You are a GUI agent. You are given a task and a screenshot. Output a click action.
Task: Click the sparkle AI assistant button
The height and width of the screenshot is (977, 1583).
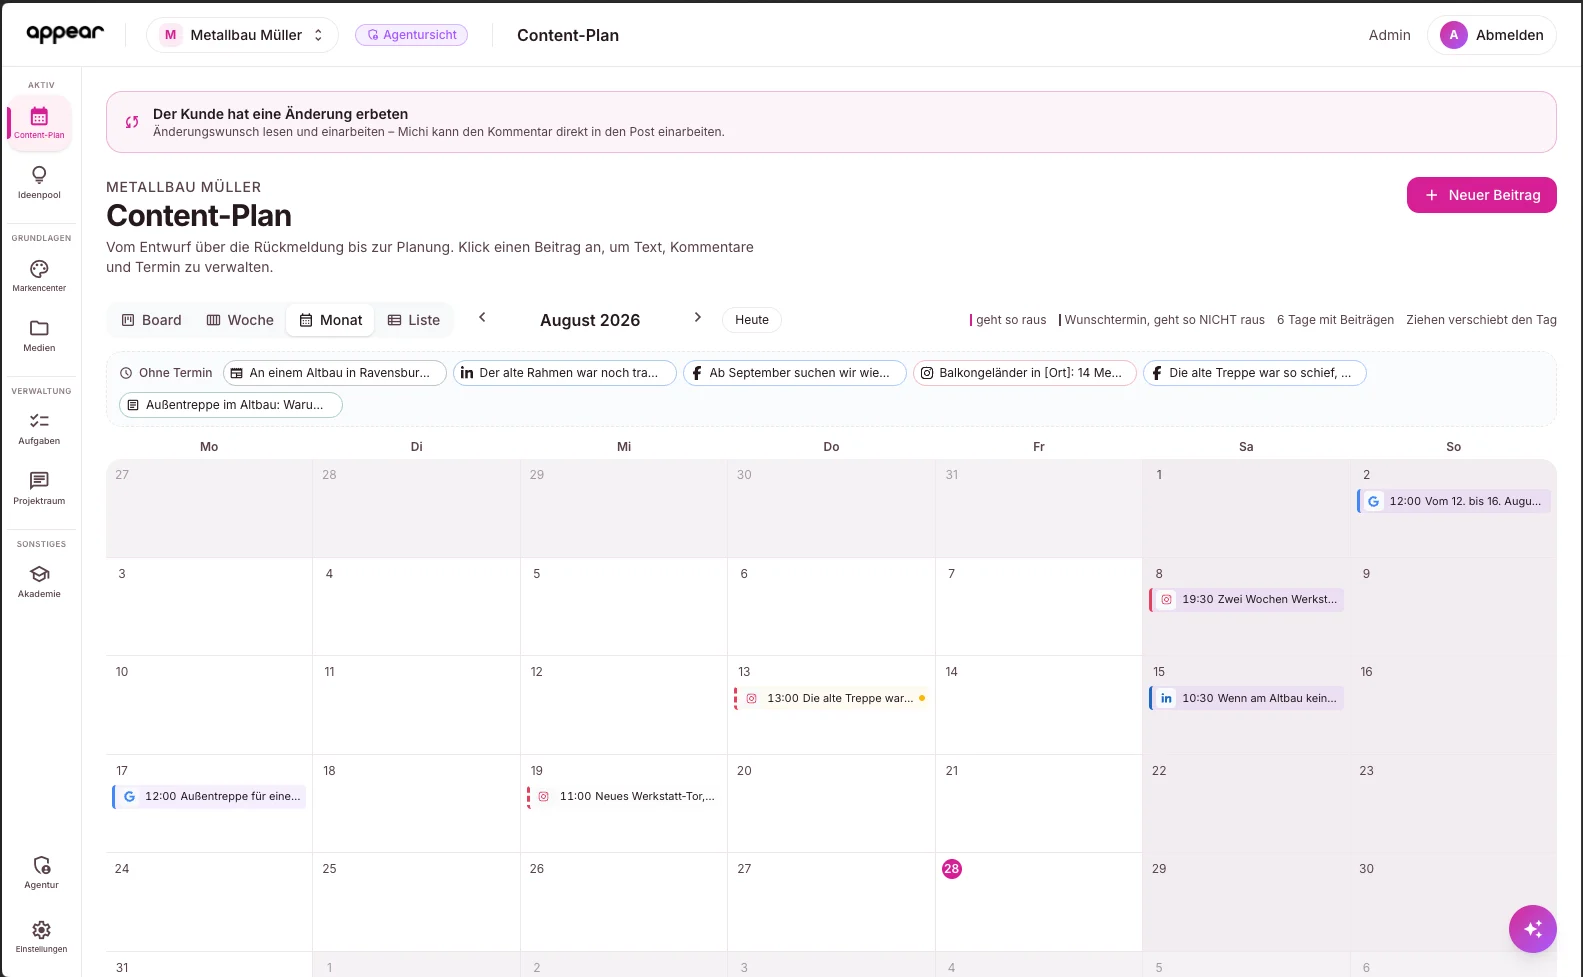coord(1532,929)
